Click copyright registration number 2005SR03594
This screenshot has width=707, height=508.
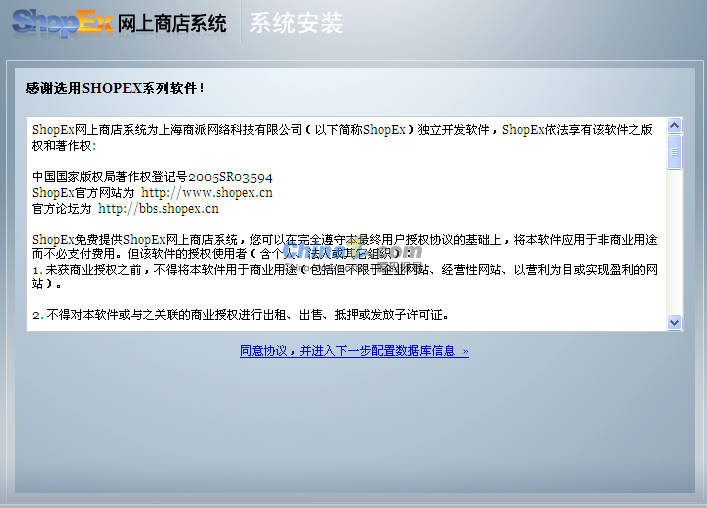pos(230,177)
